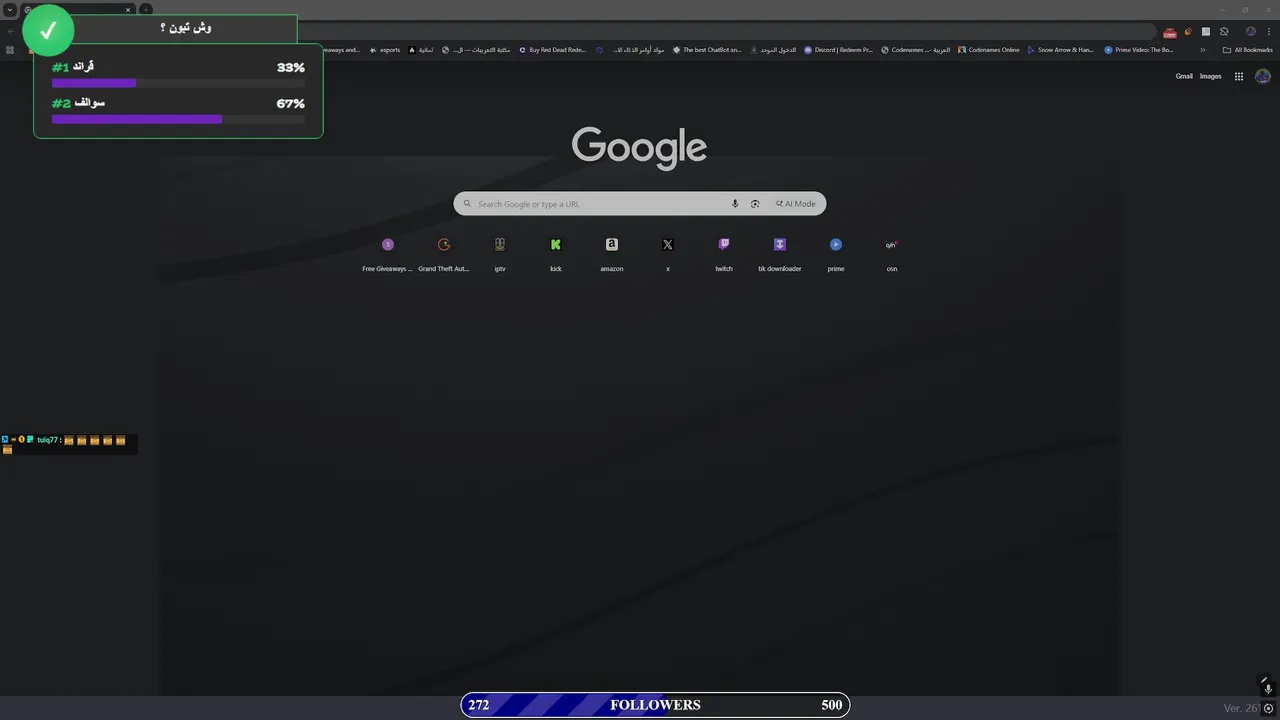This screenshot has height=720, width=1280.
Task: Open the osn shortcut tile
Action: (x=892, y=254)
